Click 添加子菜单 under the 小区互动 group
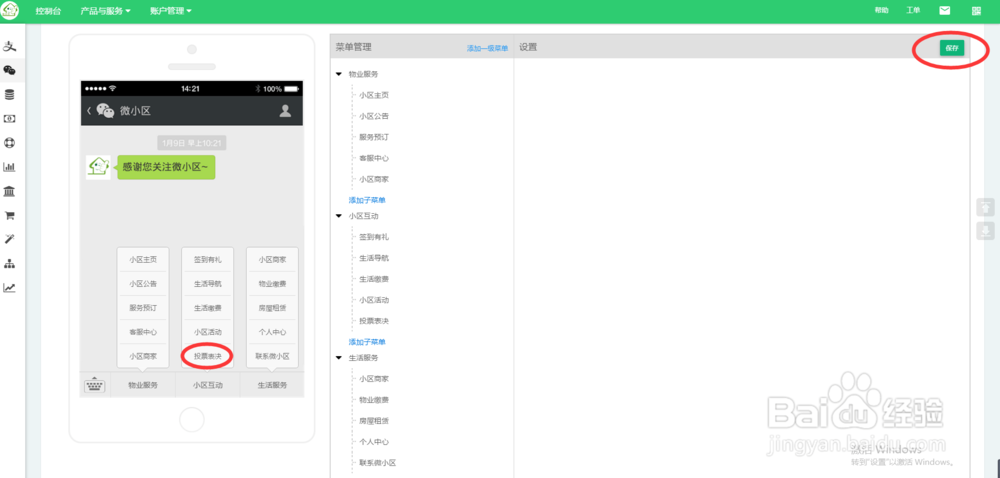The height and width of the screenshot is (478, 1000). click(x=367, y=342)
